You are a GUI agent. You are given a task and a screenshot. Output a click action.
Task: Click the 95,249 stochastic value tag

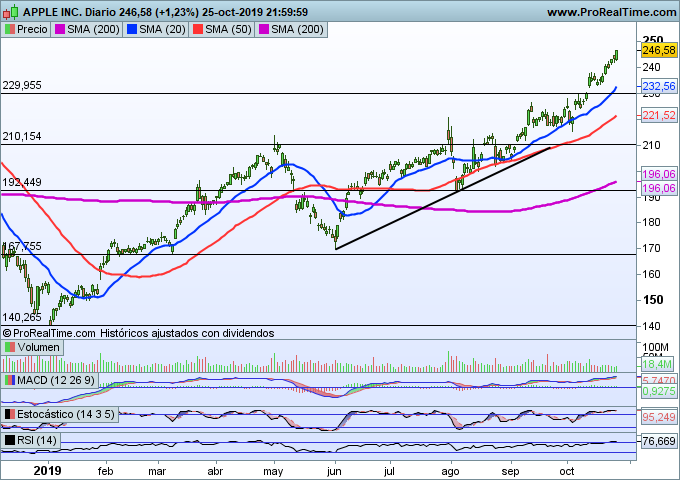pyautogui.click(x=659, y=417)
